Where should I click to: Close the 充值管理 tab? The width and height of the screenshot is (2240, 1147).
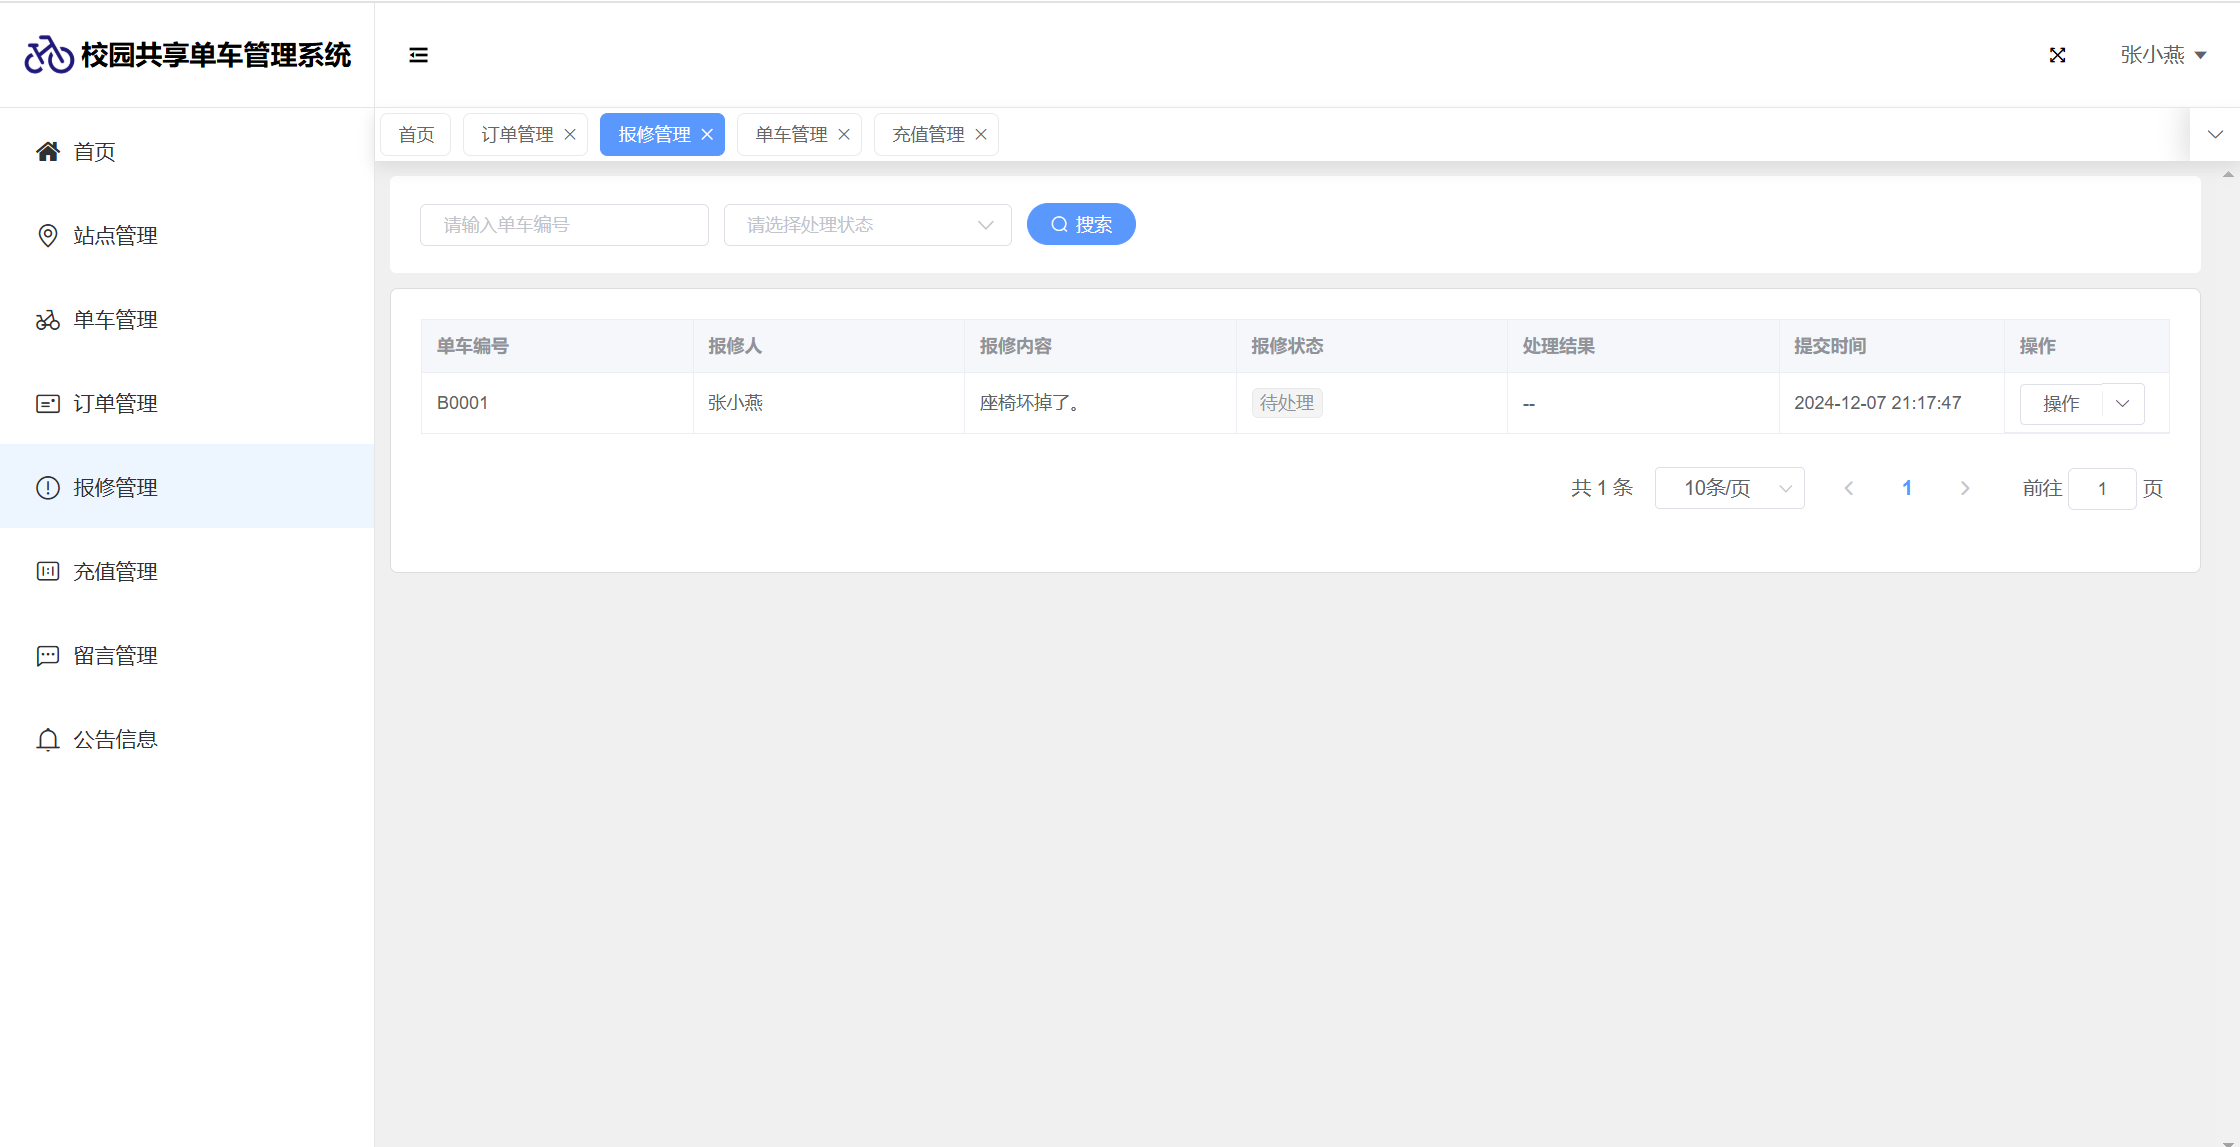981,135
